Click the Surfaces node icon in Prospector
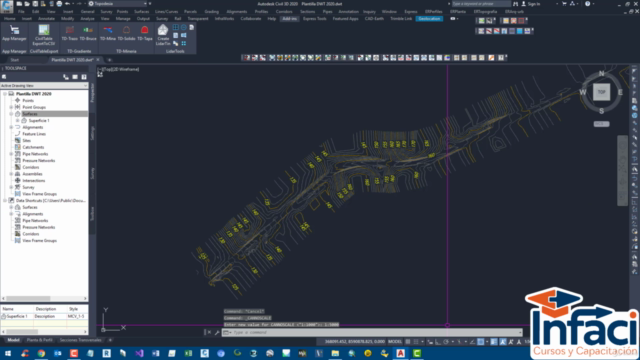This screenshot has height=360, width=640. click(18, 114)
